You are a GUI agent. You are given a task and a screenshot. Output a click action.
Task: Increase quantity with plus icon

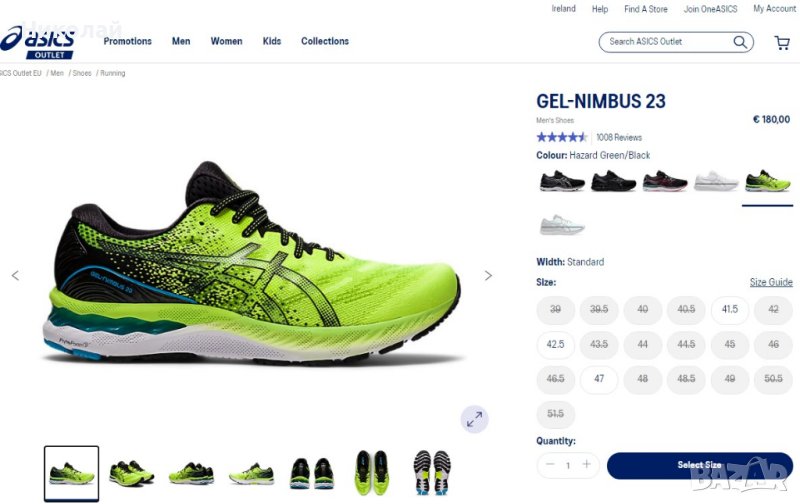[586, 464]
